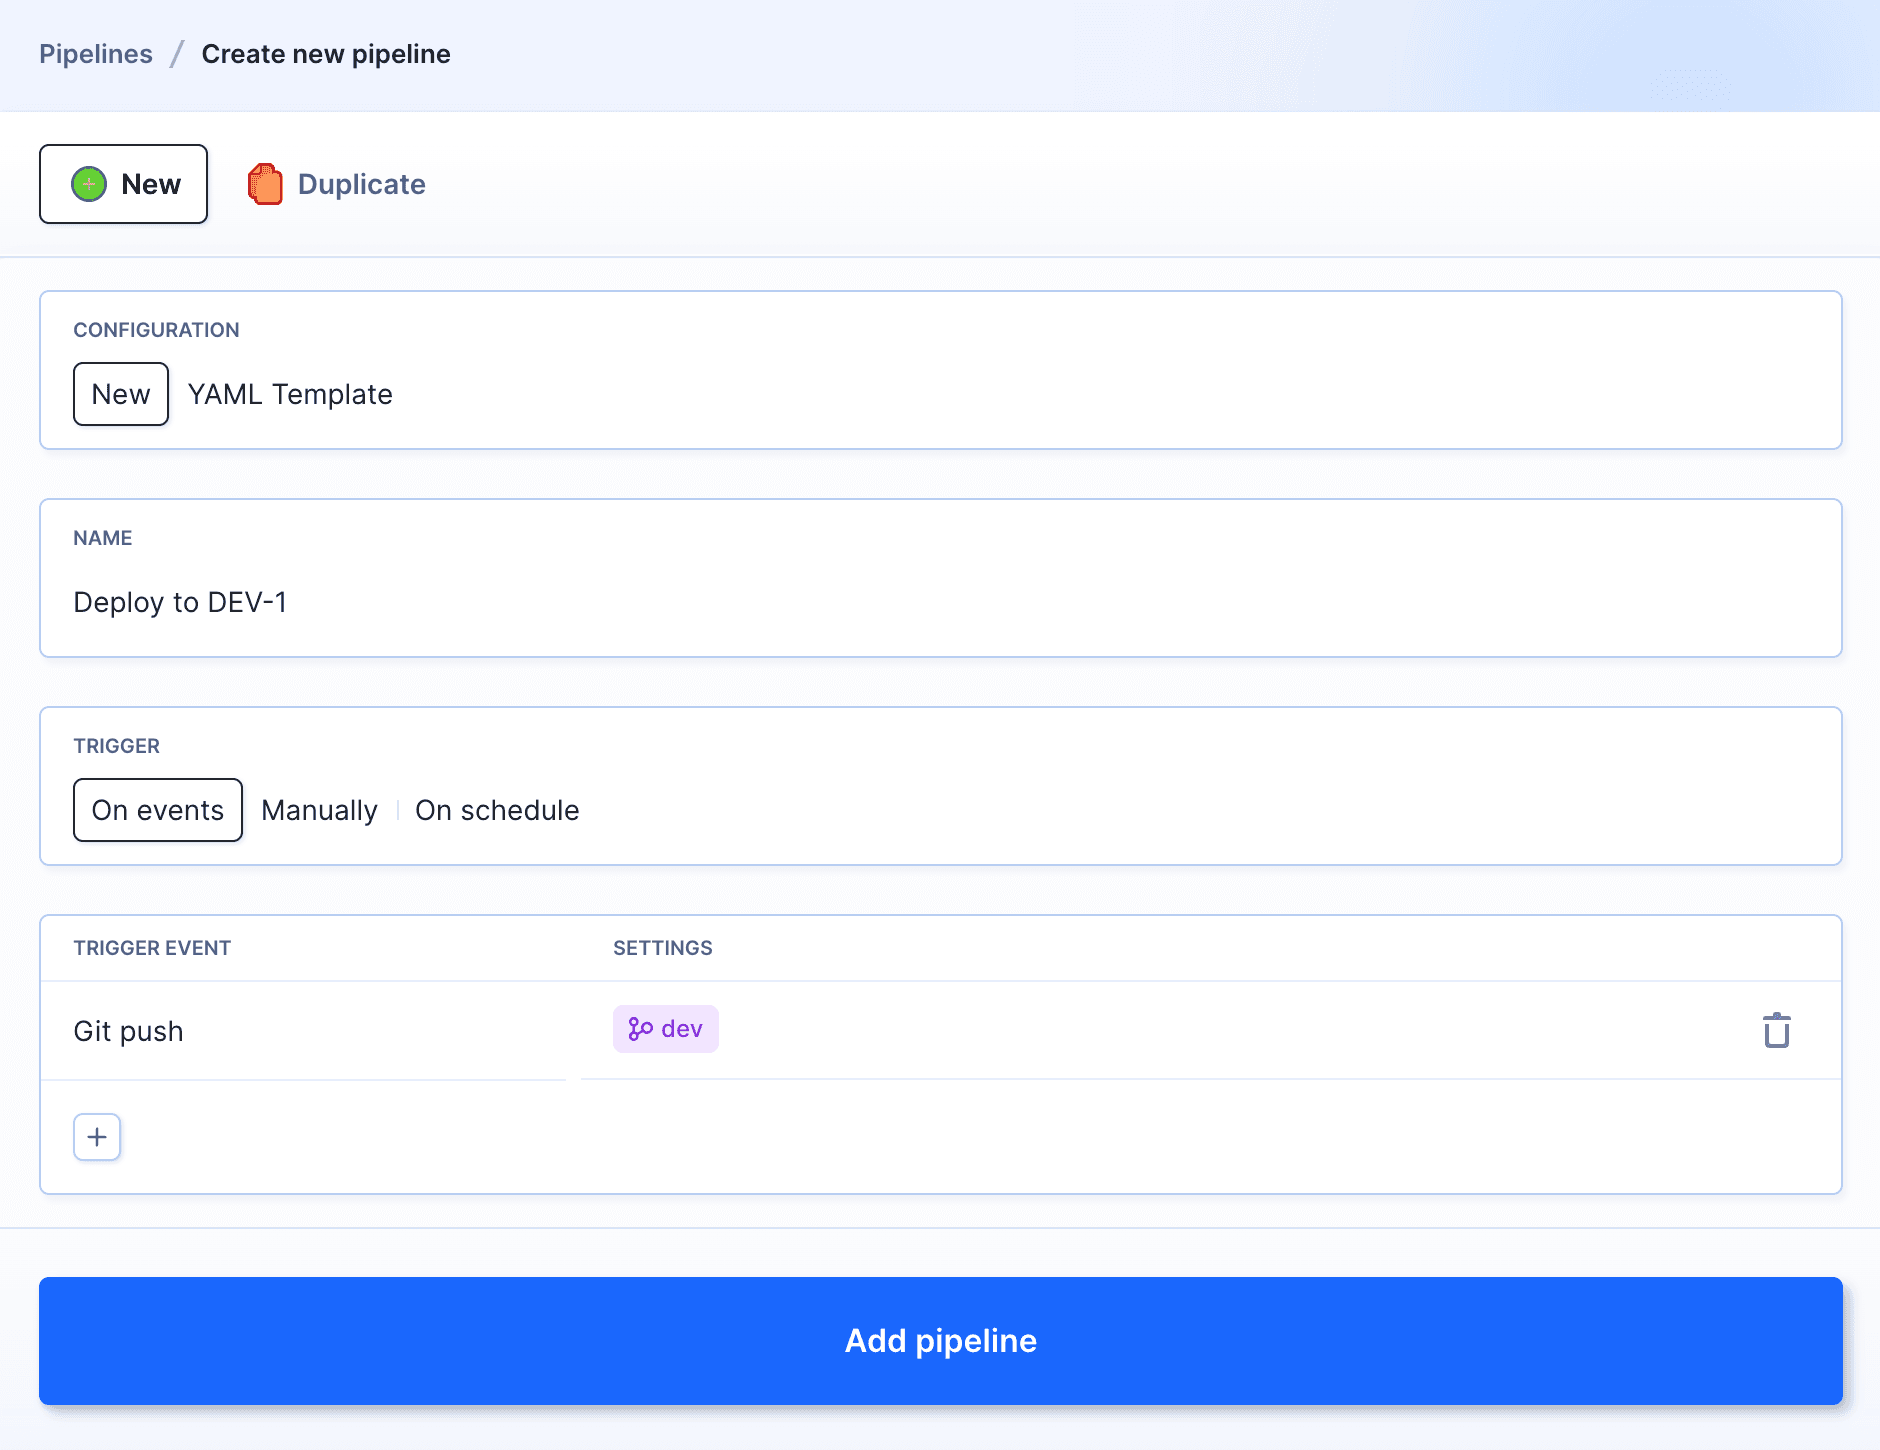Switch trigger to On schedule
Viewport: 1880px width, 1450px height.
pos(497,810)
